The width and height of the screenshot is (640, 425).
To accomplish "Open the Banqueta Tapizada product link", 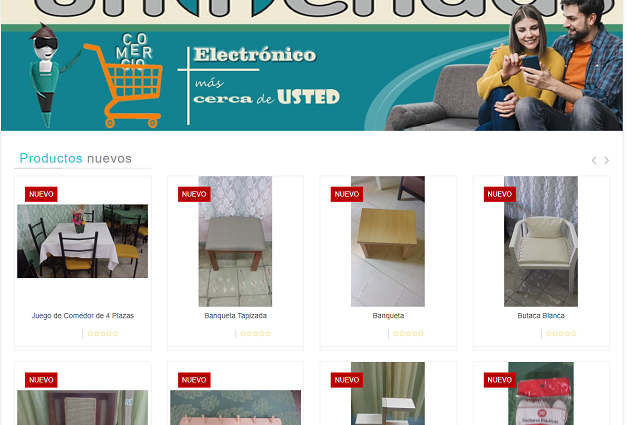I will [x=236, y=316].
